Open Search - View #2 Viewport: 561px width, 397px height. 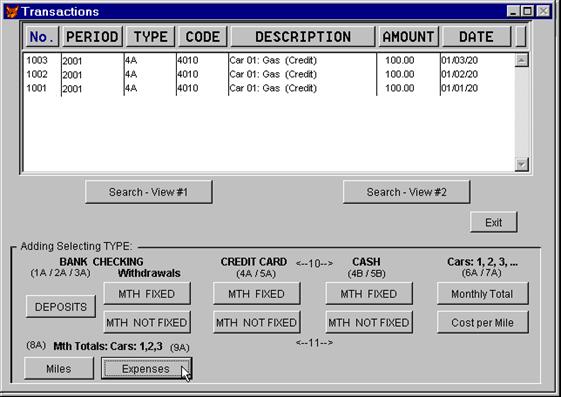point(406,192)
